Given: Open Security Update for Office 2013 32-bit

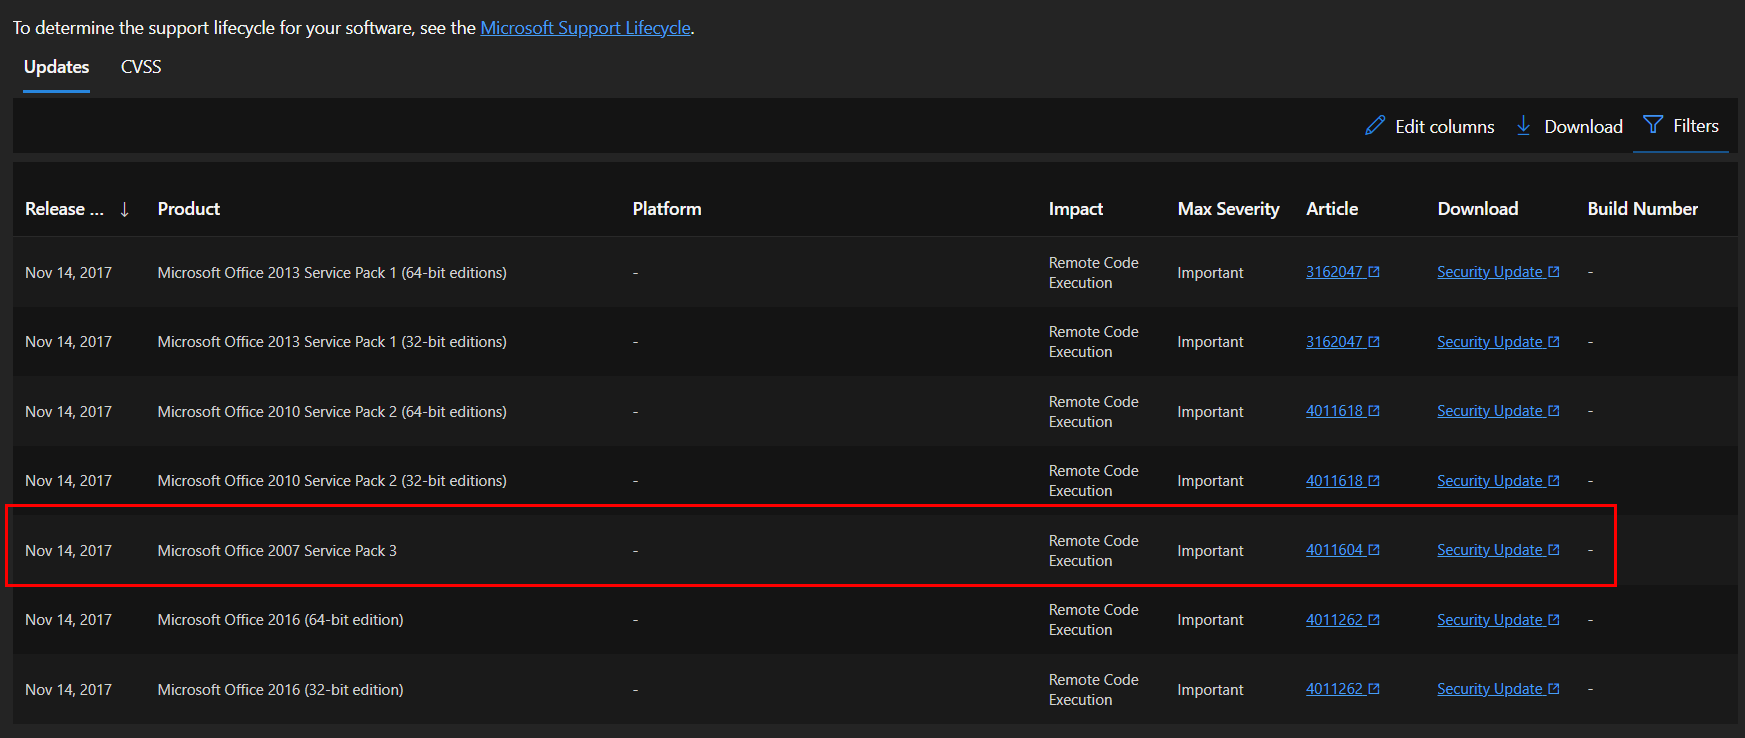Looking at the screenshot, I should pos(1489,342).
